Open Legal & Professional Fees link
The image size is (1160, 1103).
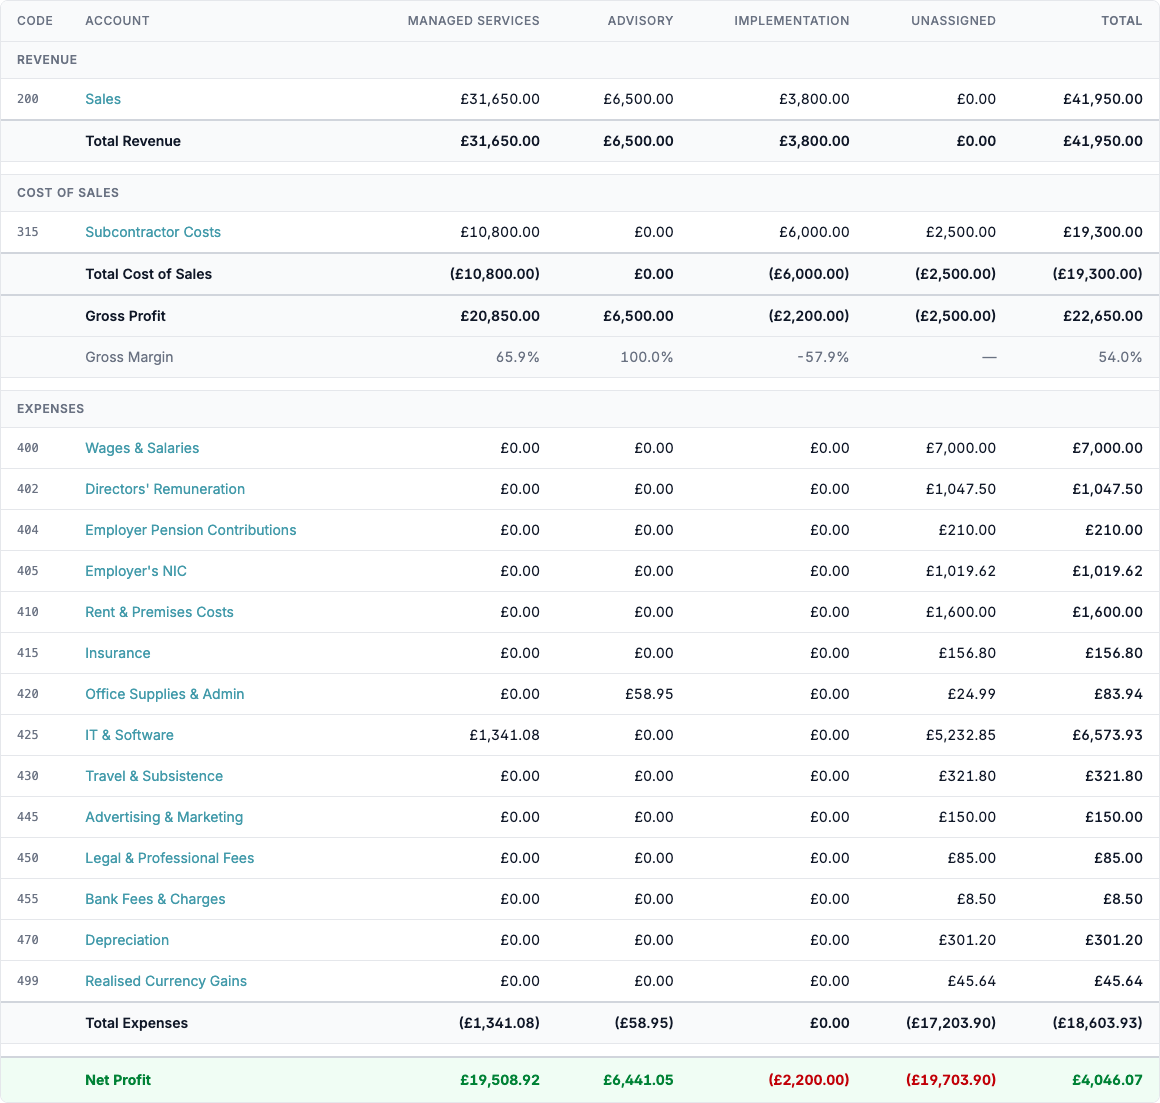pyautogui.click(x=169, y=858)
